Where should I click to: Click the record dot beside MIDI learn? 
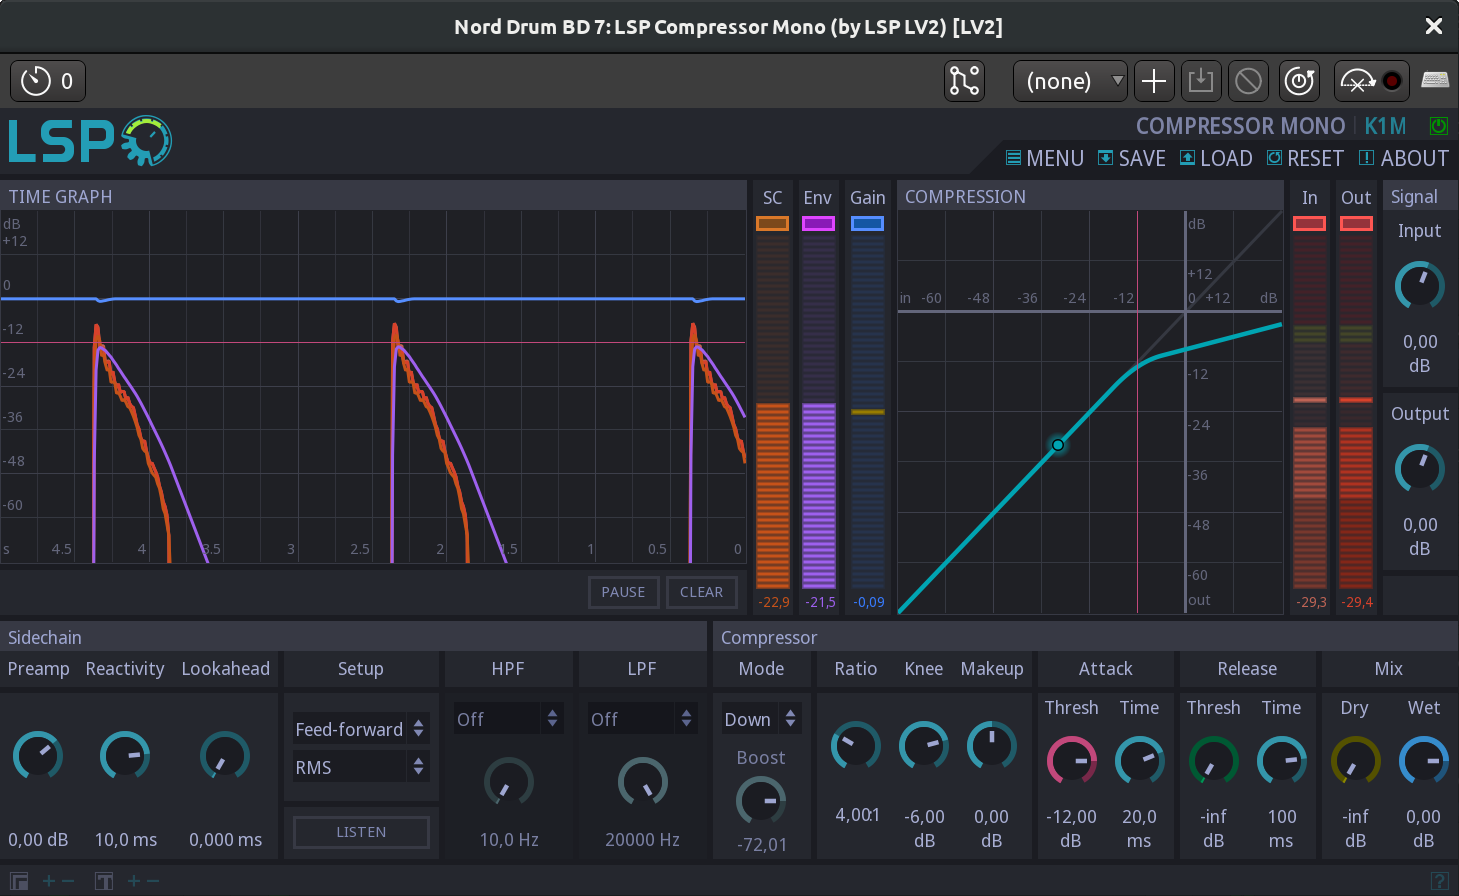coord(1392,81)
